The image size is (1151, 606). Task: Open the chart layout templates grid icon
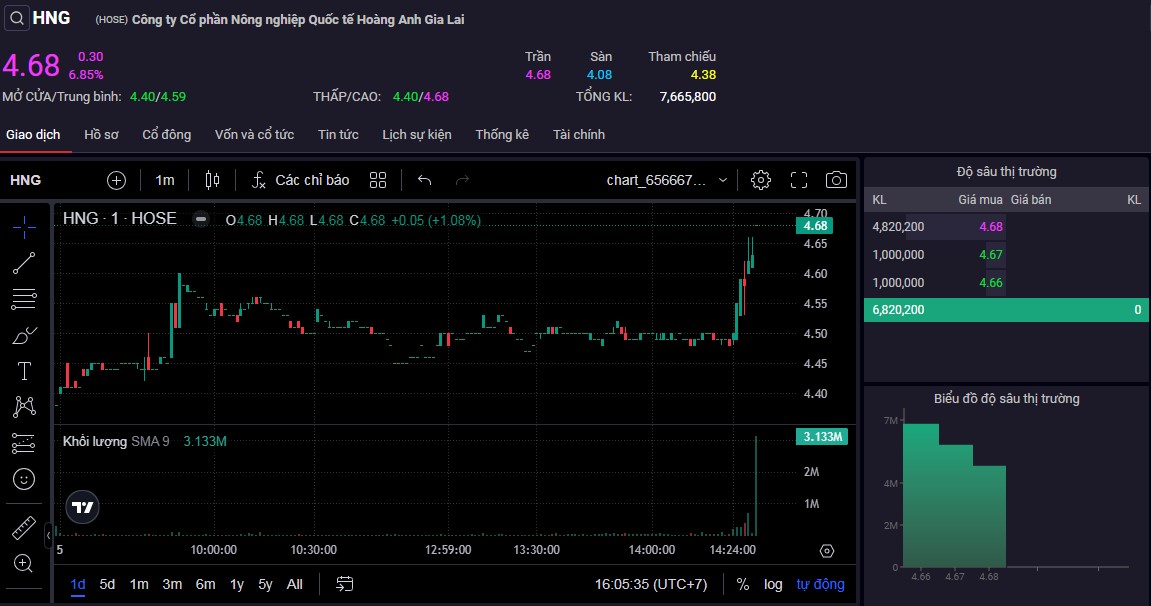click(378, 180)
